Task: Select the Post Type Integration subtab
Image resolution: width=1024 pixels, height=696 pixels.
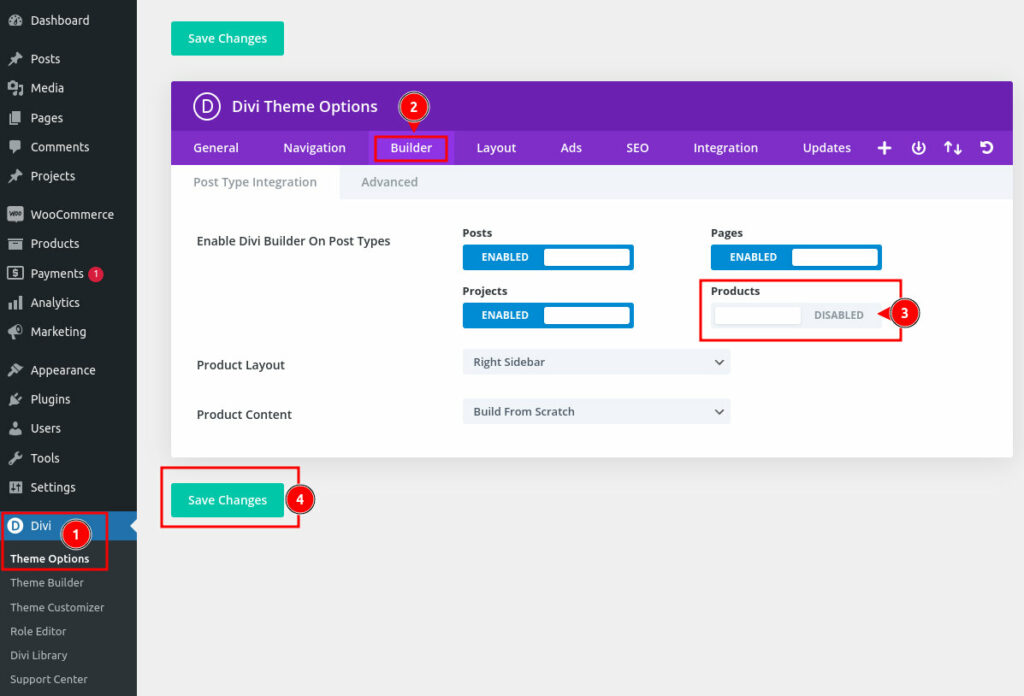Action: coord(255,182)
